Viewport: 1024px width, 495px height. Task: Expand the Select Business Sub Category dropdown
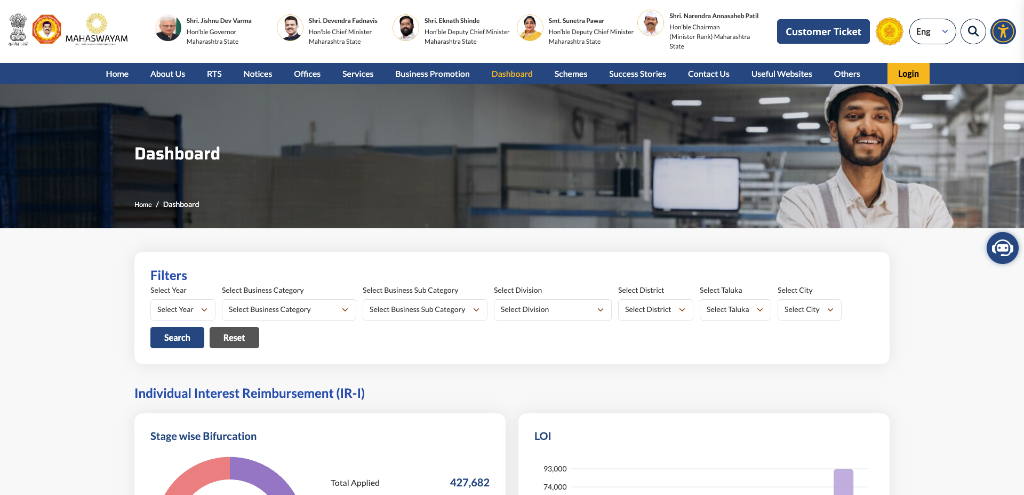[x=424, y=310]
